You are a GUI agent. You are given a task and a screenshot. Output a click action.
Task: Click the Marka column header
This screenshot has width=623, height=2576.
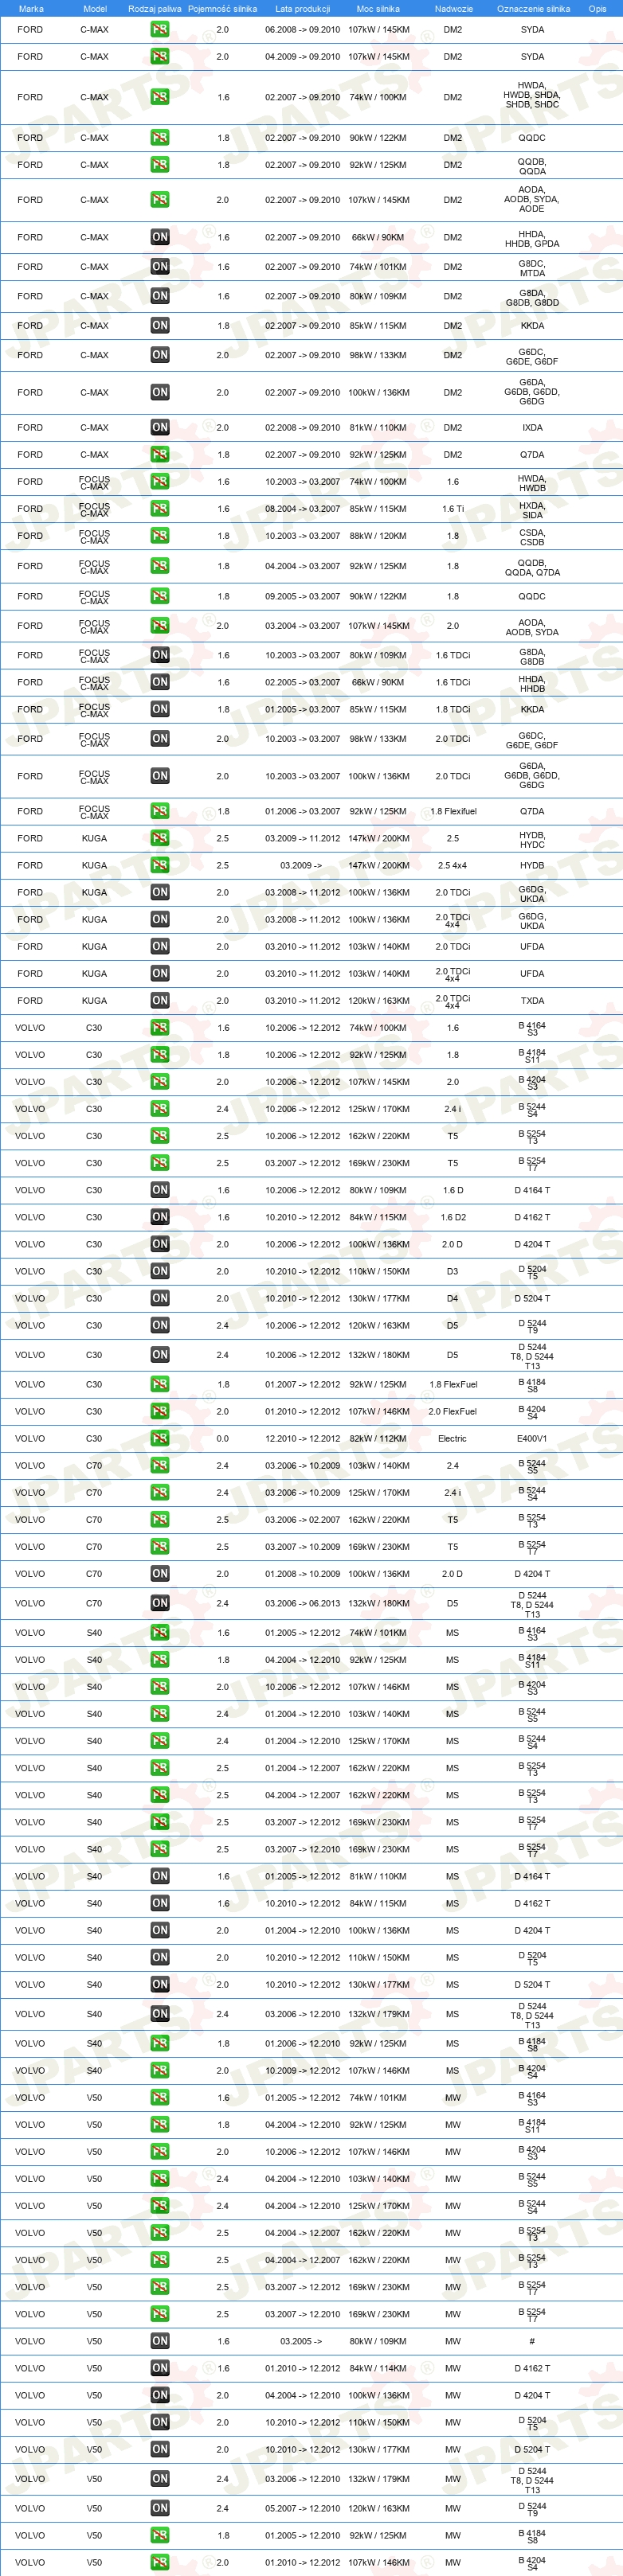[x=31, y=9]
